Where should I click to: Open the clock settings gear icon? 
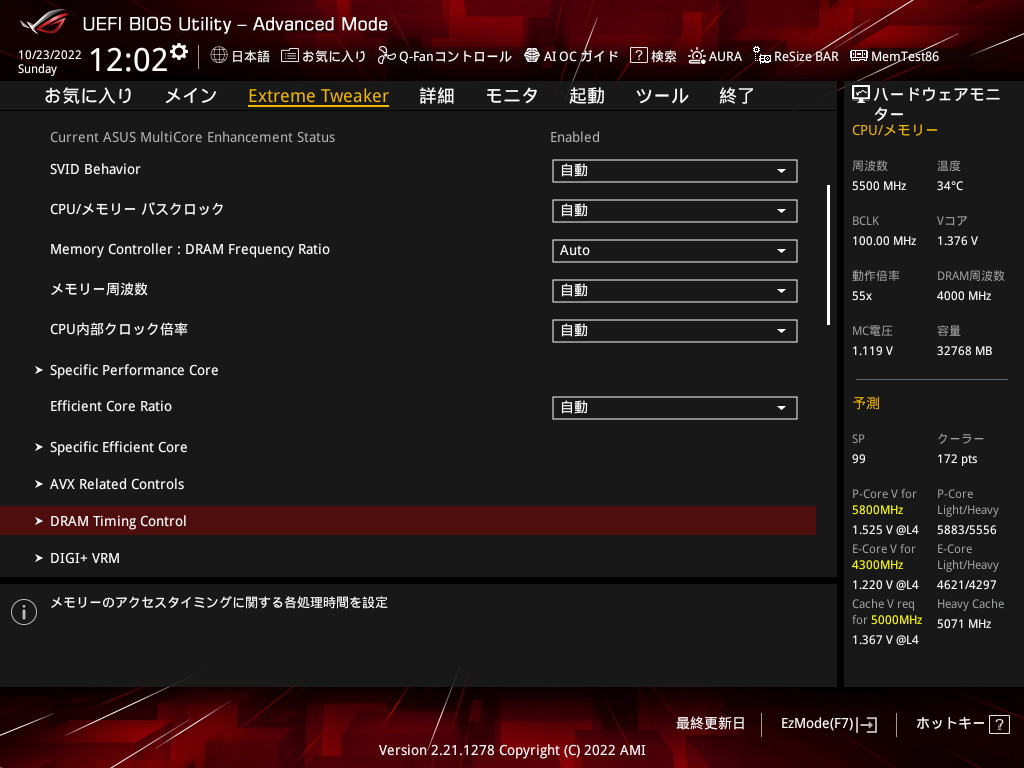[x=179, y=52]
